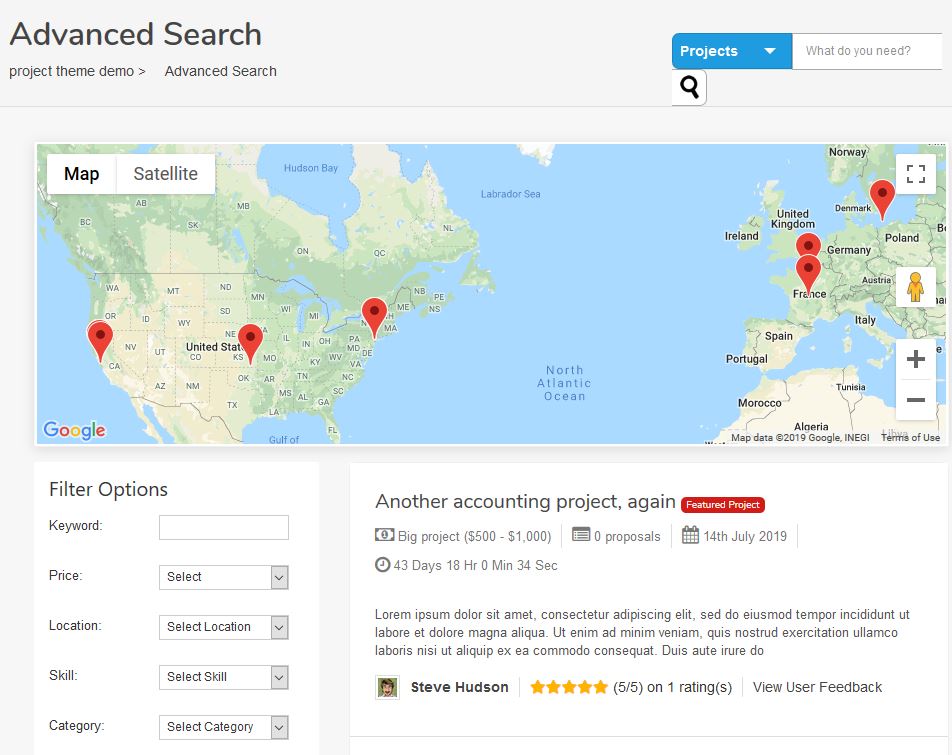Switch to the Satellite view tab
This screenshot has height=755, width=952.
point(166,174)
